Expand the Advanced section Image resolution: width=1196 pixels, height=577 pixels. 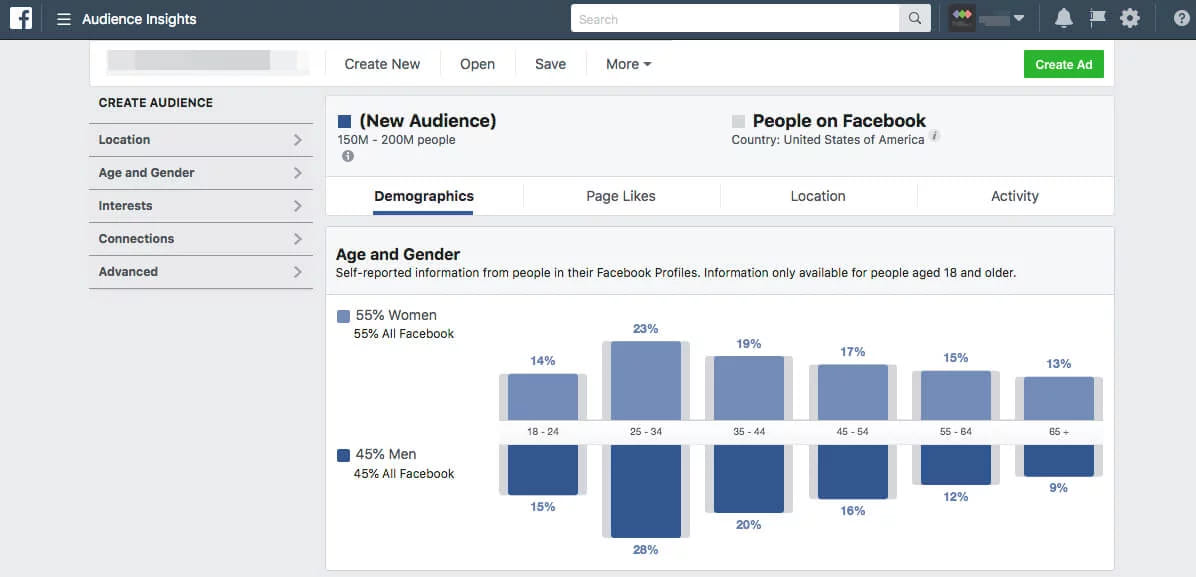(201, 271)
